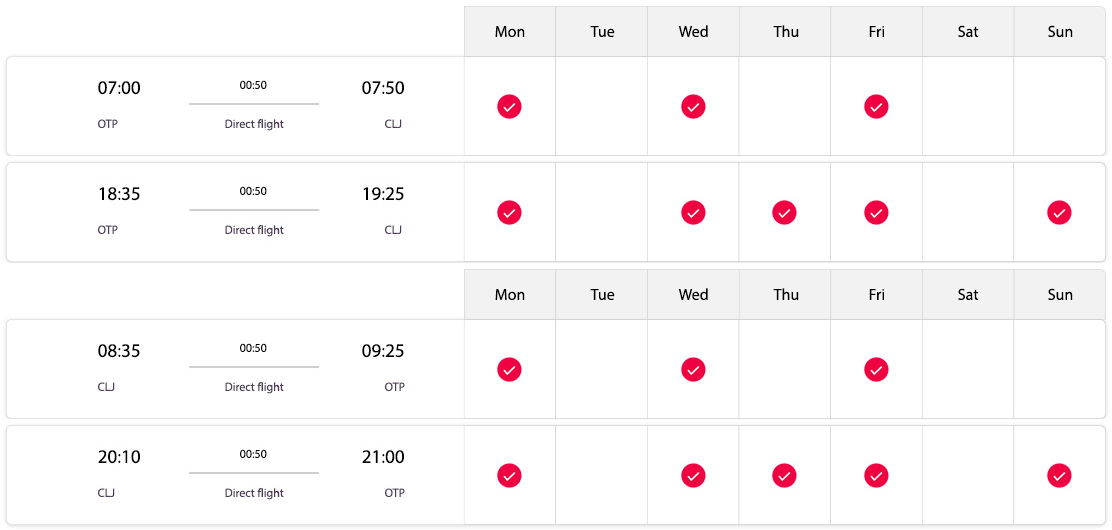Click Friday checkmark for 07:00 OTP flight
The image size is (1112, 530).
coord(876,106)
